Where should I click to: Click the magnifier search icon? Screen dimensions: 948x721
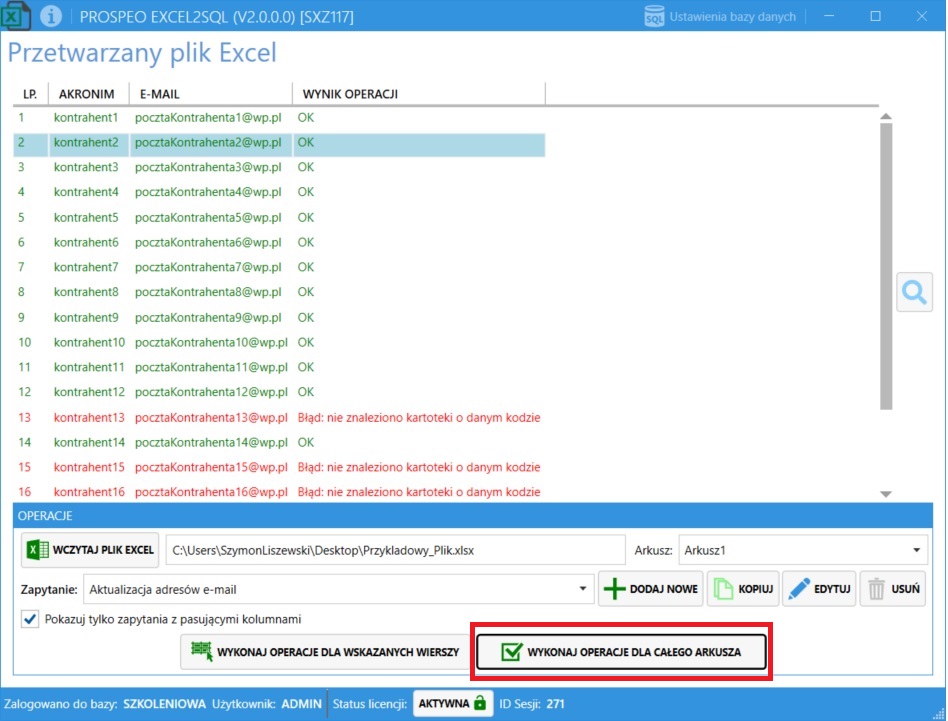tap(914, 292)
